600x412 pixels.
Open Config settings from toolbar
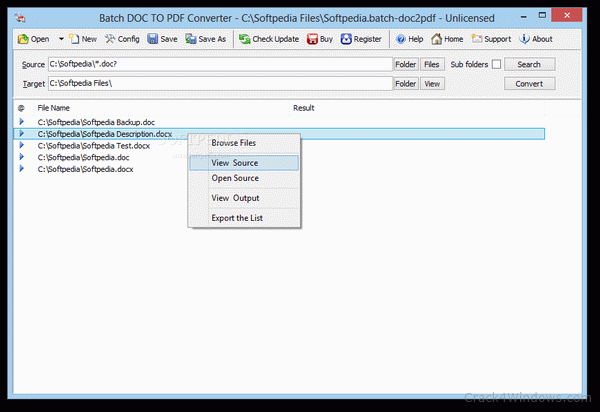[110, 39]
